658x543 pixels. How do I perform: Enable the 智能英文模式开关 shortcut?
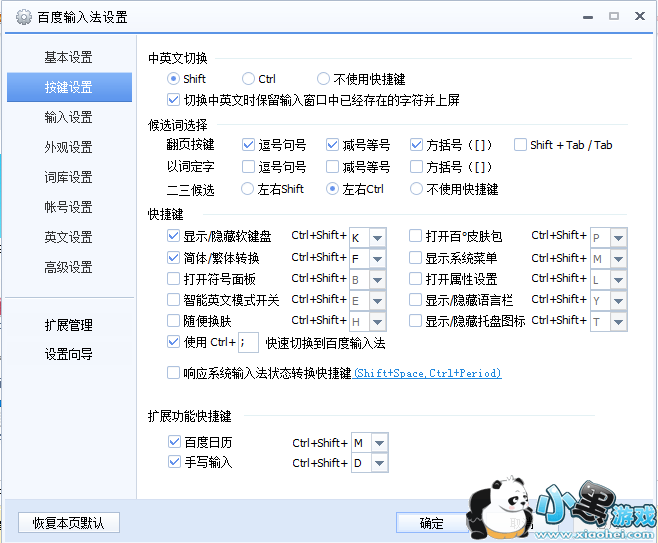pos(173,300)
